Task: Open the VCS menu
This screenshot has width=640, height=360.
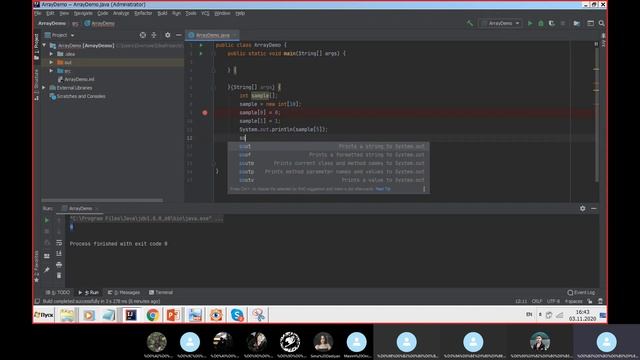Action: [x=205, y=13]
